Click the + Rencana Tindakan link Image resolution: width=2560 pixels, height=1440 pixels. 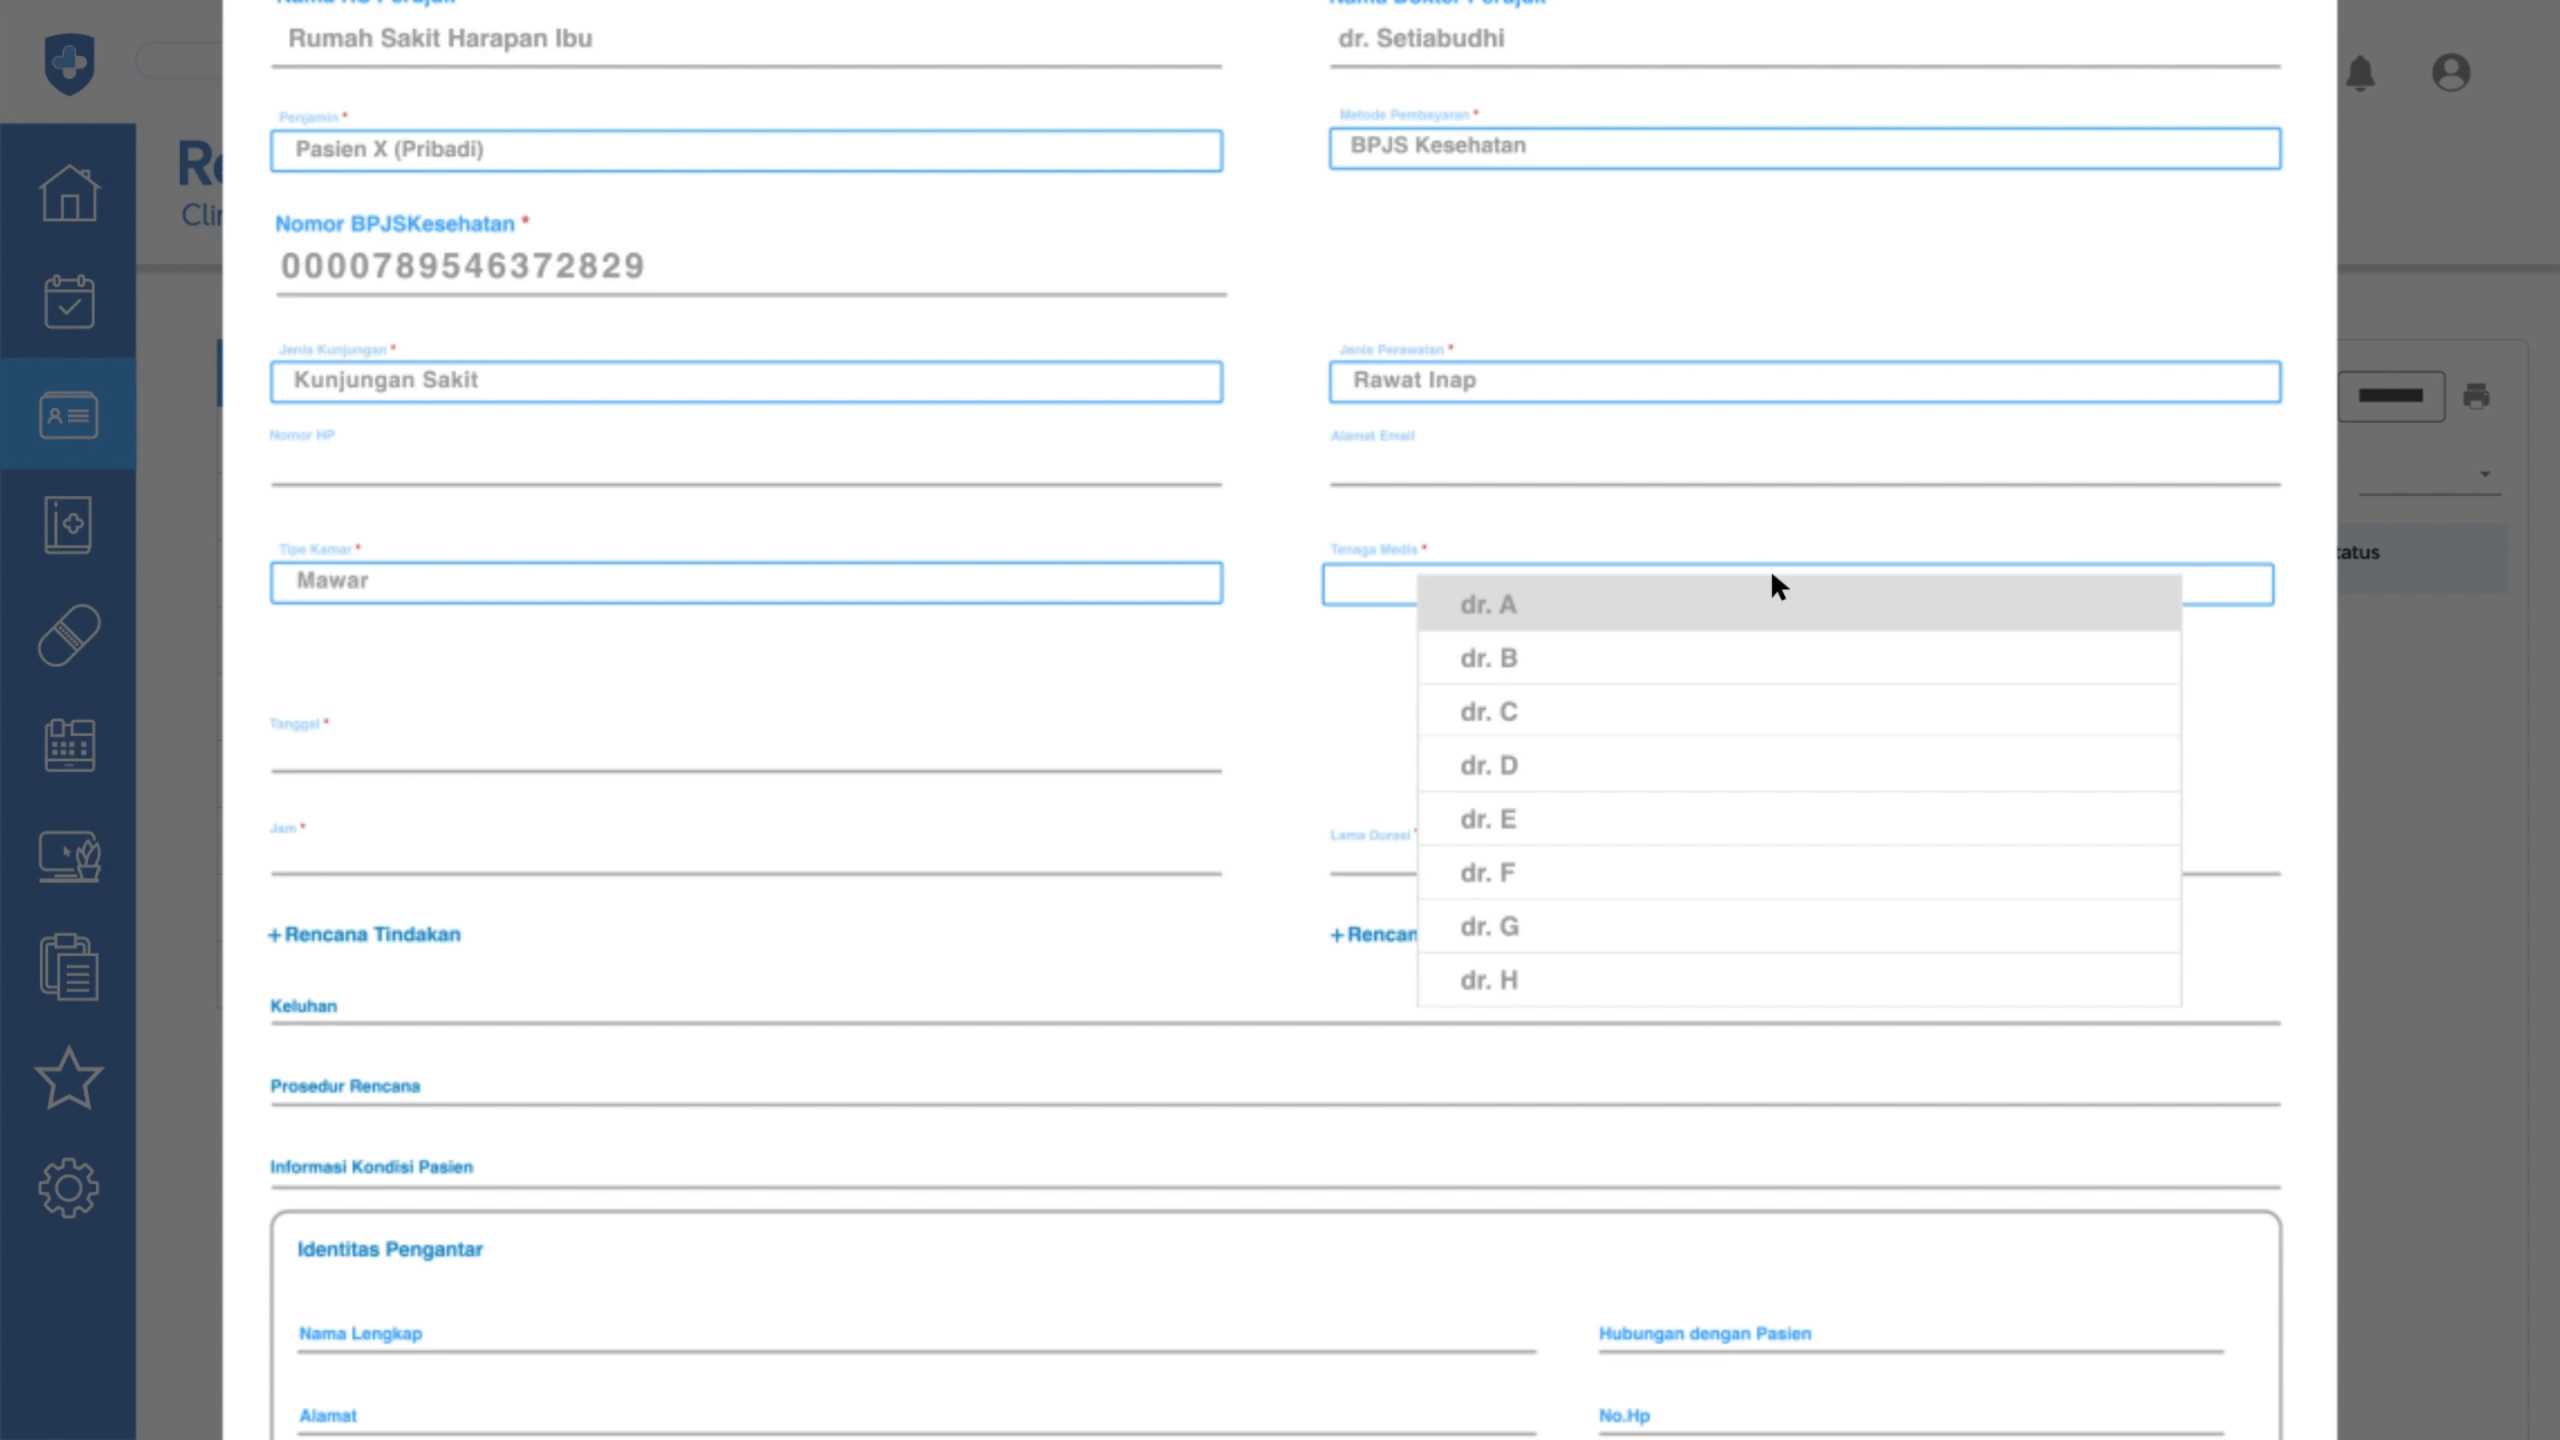pos(364,934)
